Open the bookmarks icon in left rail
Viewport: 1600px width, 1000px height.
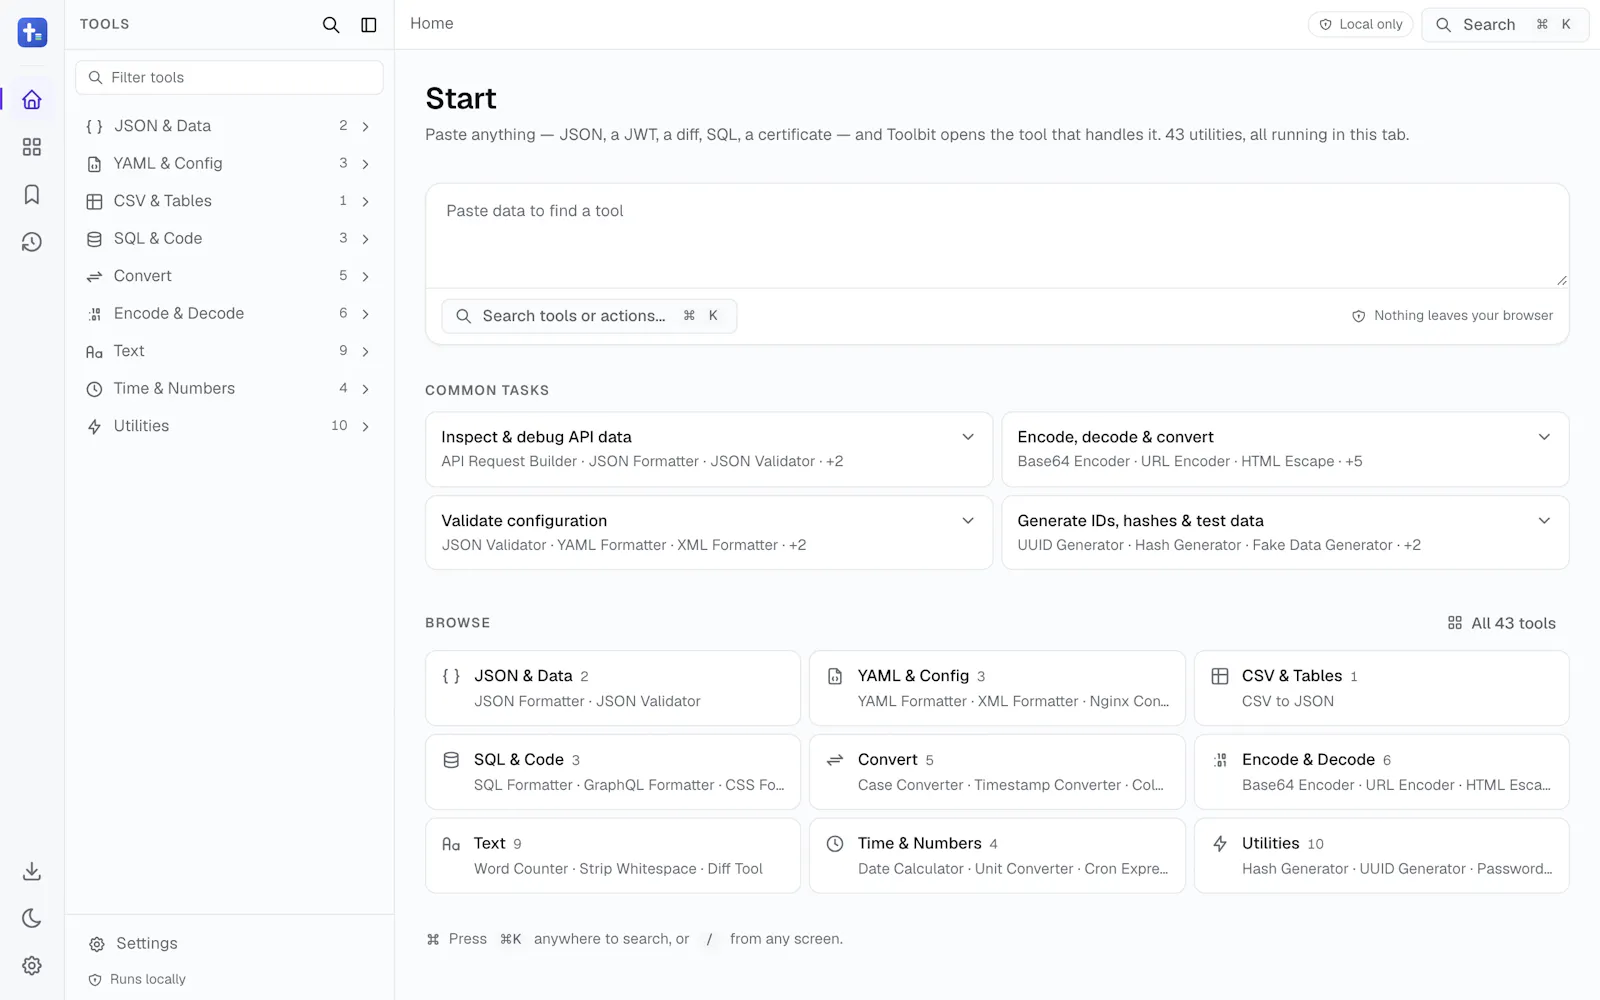(x=32, y=194)
